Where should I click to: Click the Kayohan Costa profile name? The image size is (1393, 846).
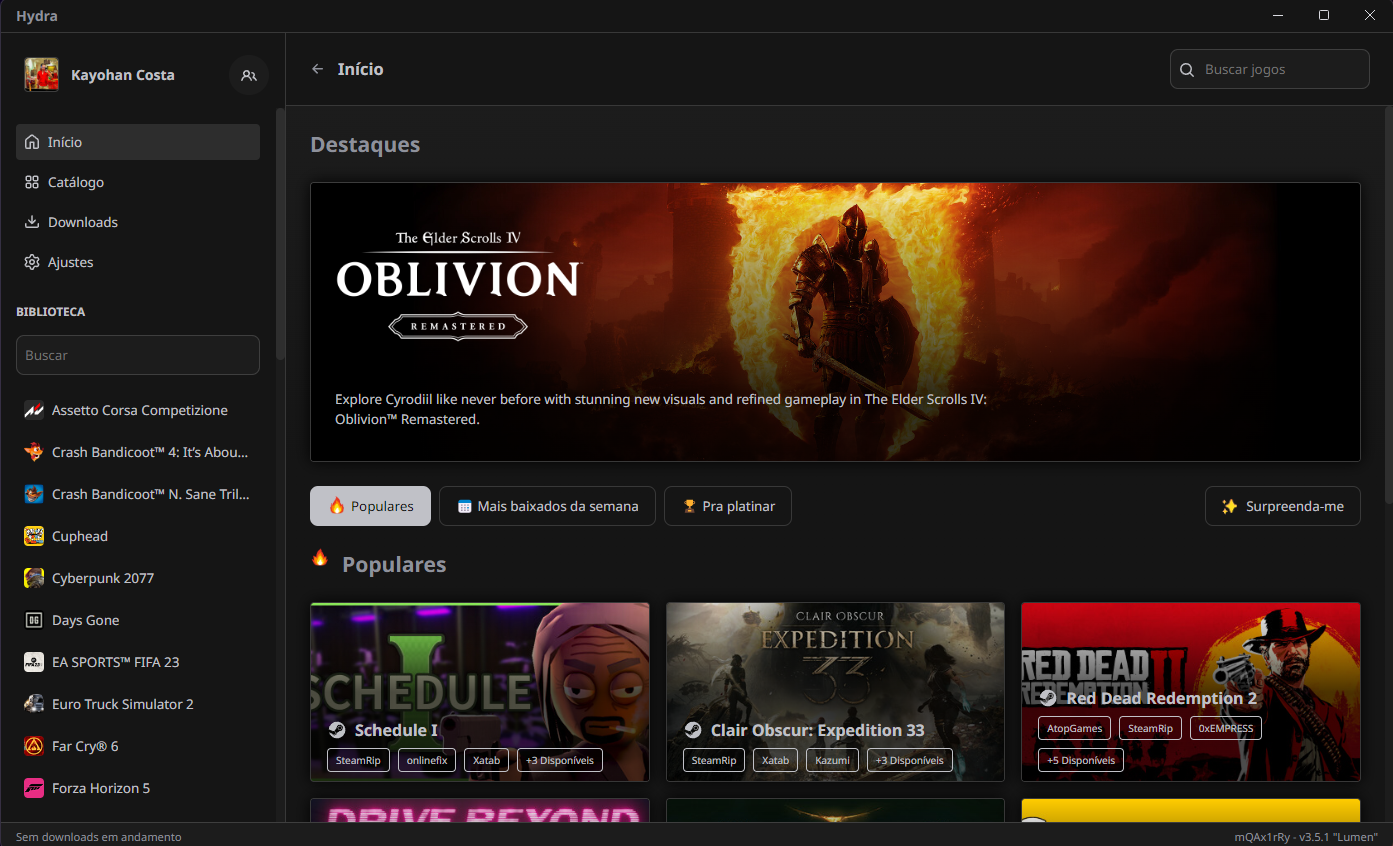coord(123,75)
